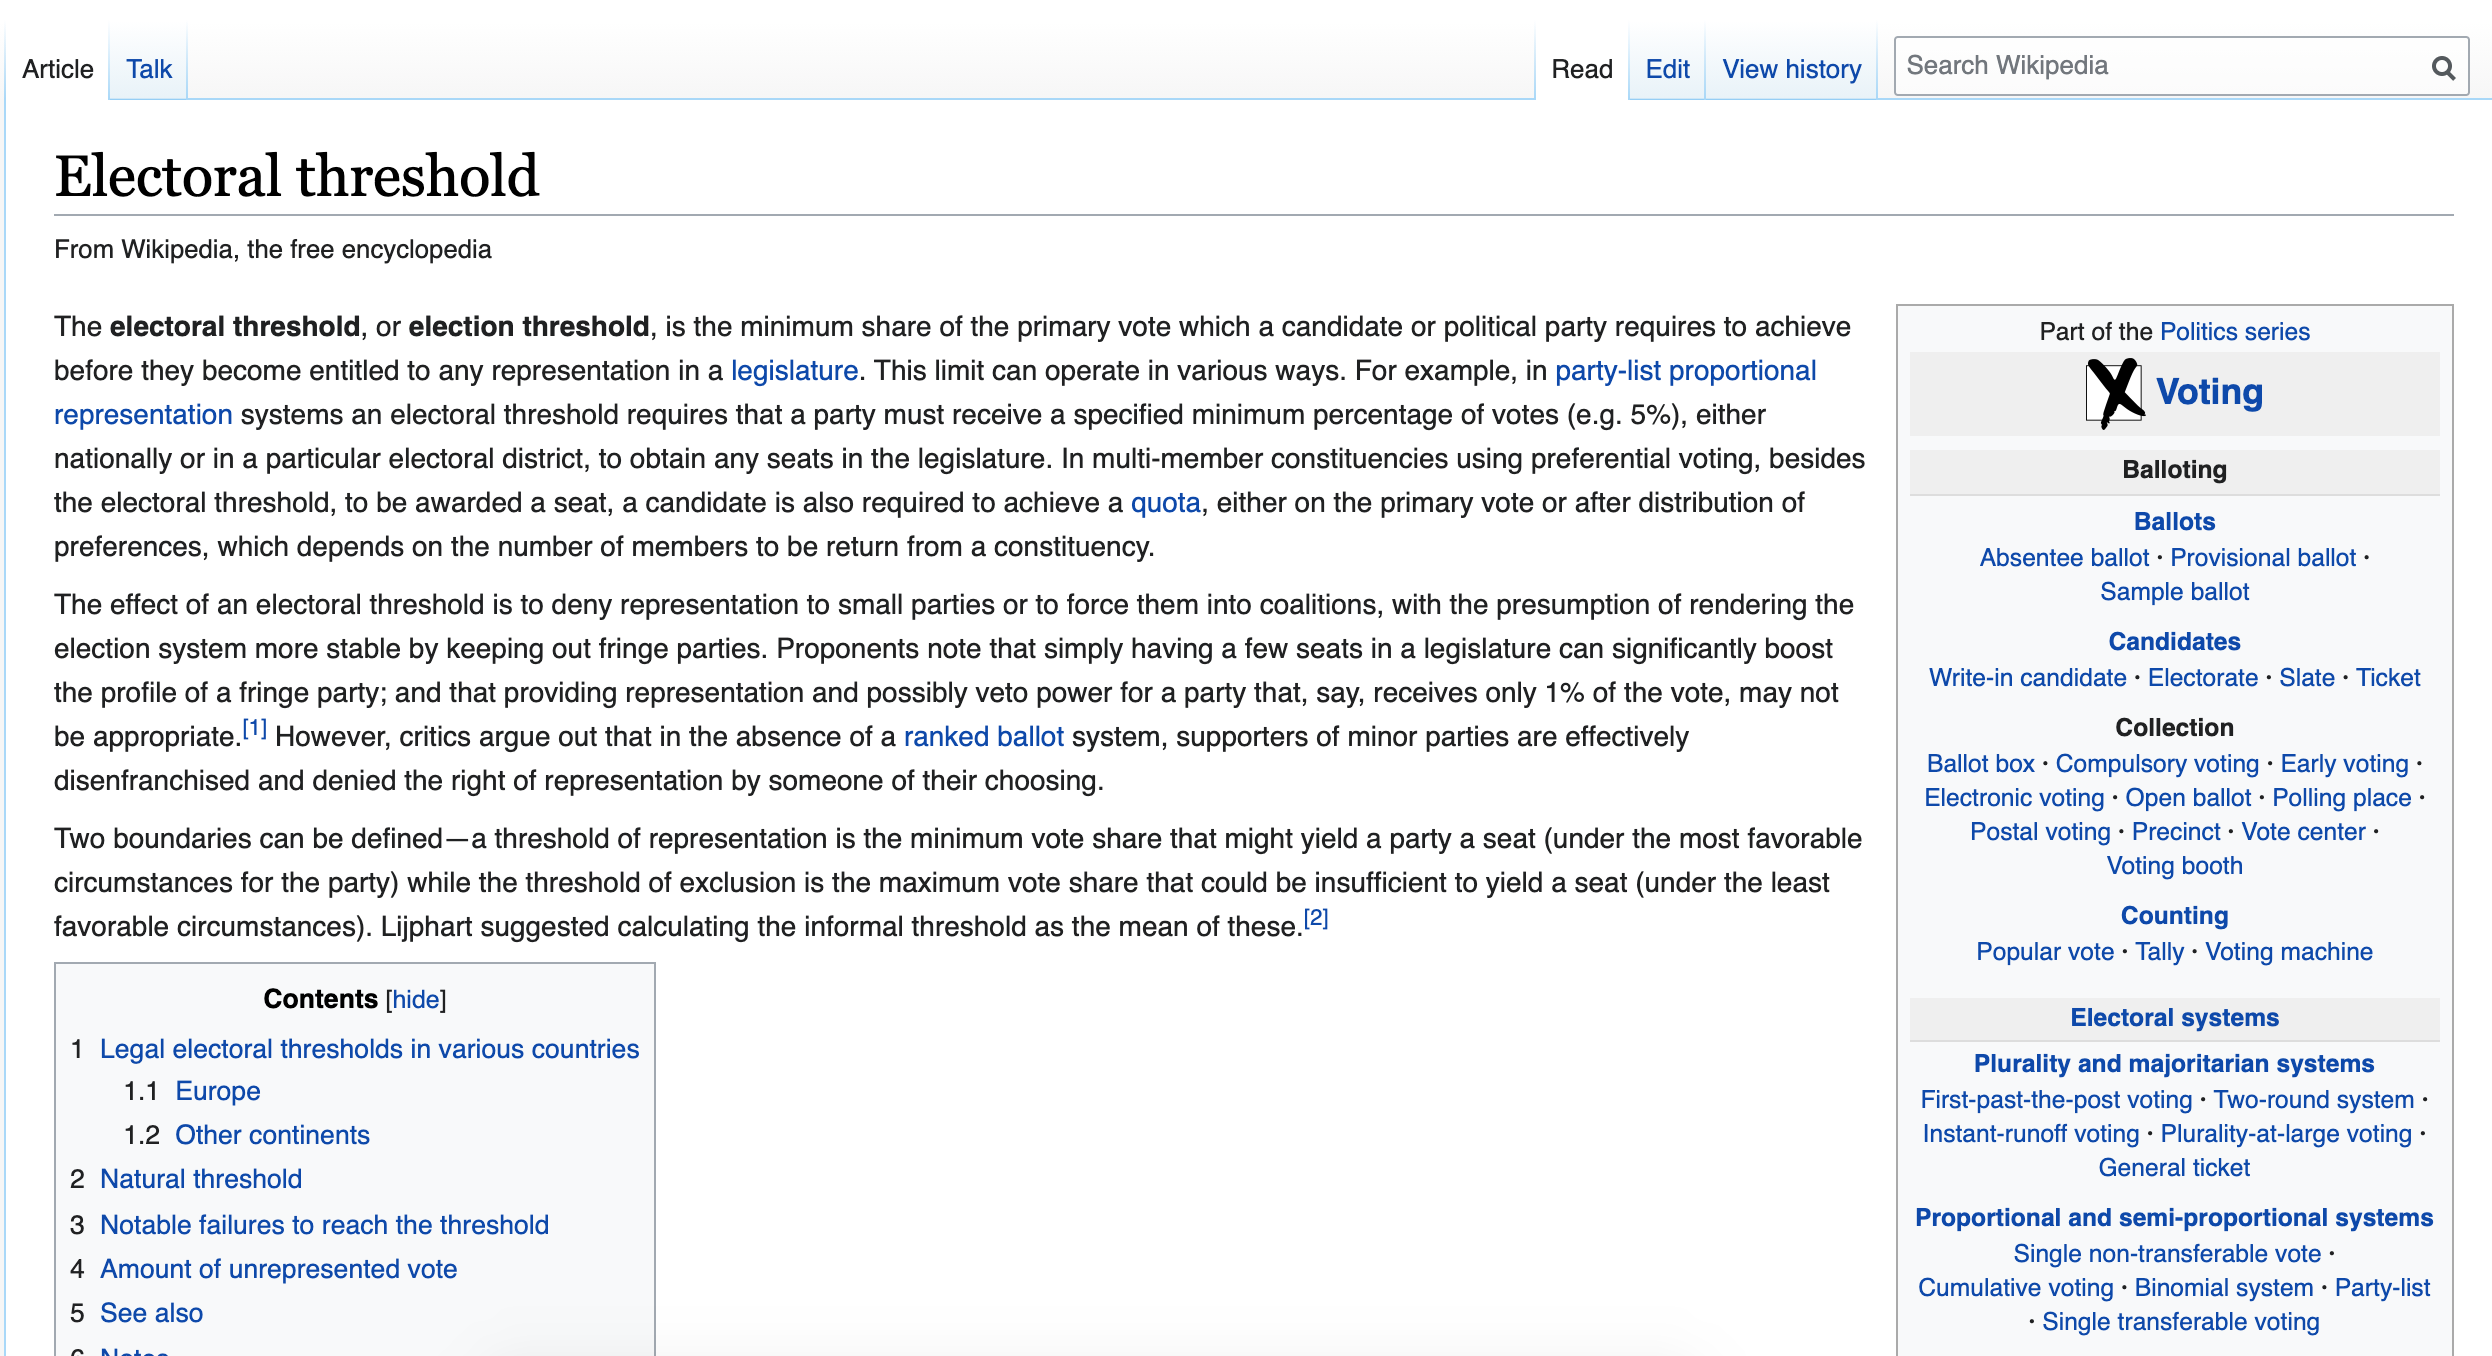The image size is (2492, 1356).
Task: Switch to the Talk tab
Action: pos(149,69)
